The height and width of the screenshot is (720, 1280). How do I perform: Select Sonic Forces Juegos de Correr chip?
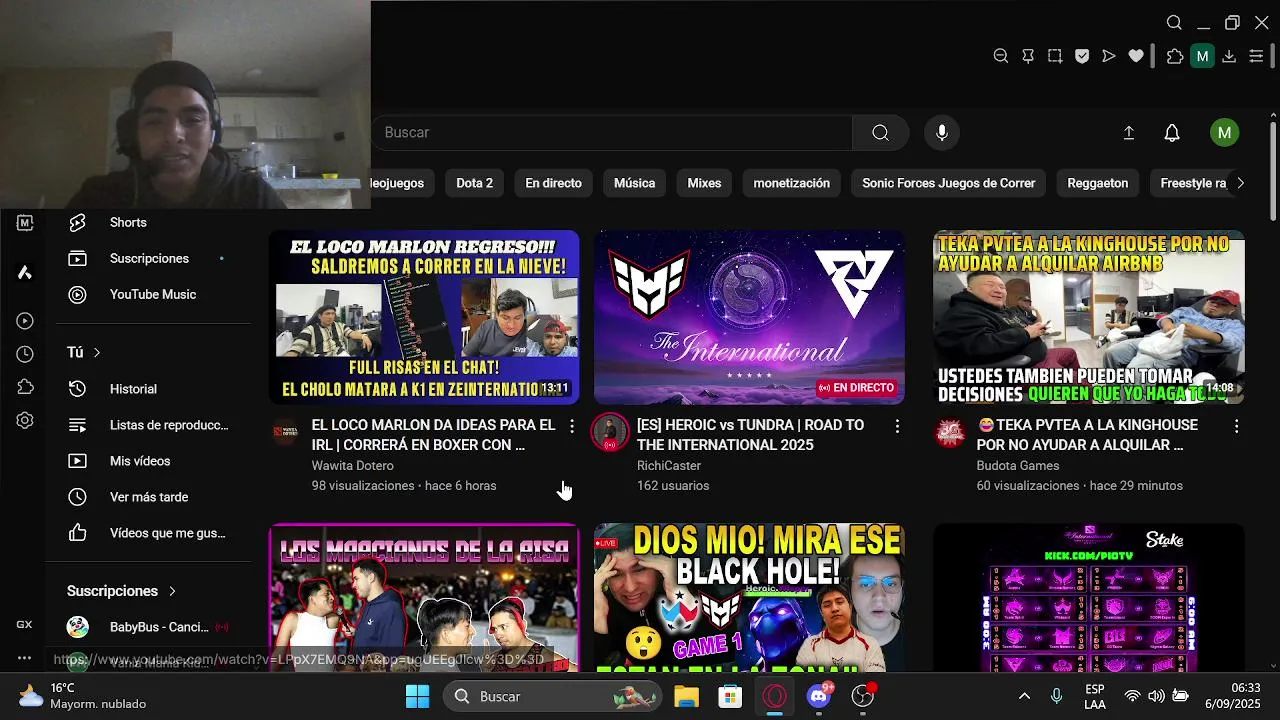(x=948, y=183)
